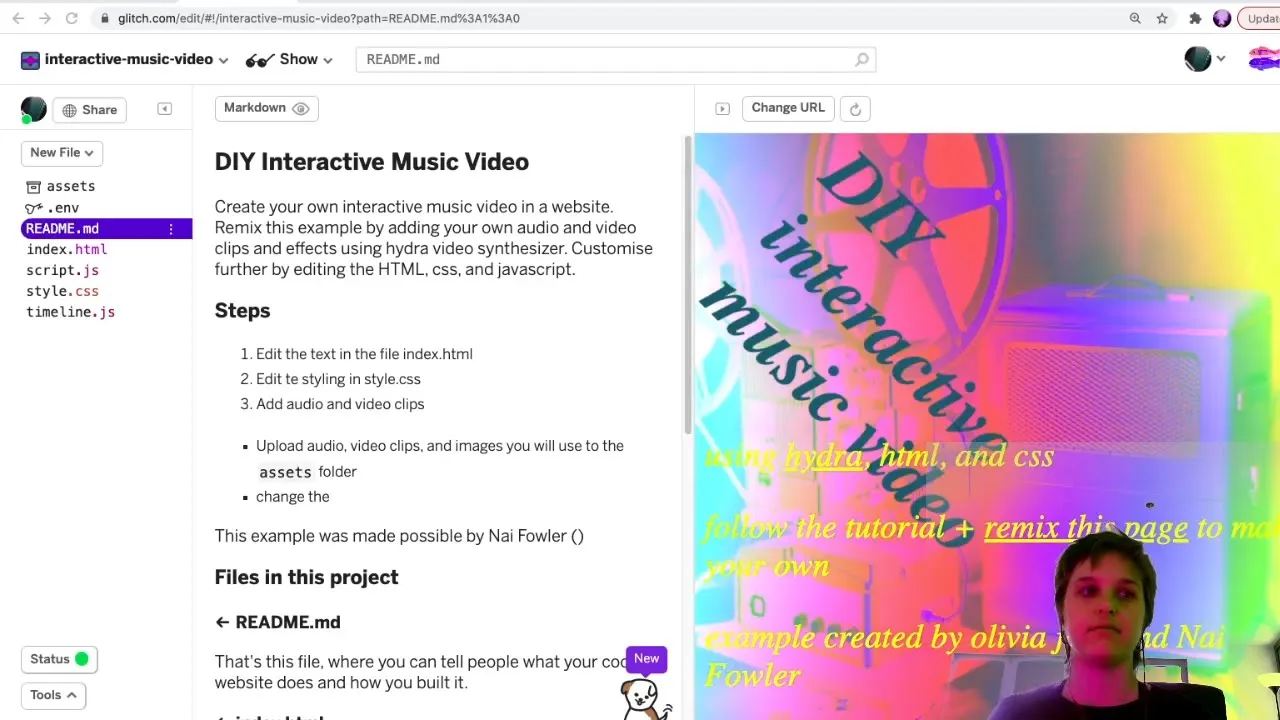
Task: Click the browser back arrow
Action: coord(18,18)
